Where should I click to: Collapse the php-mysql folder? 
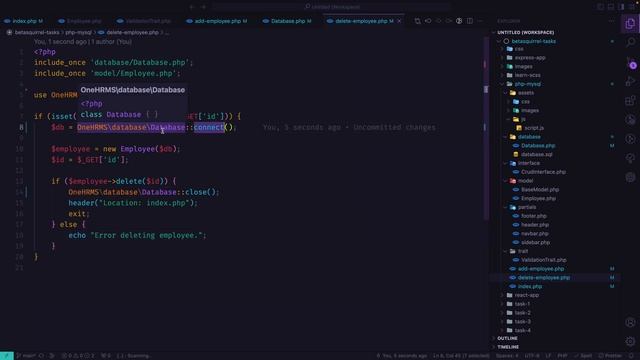pos(527,84)
